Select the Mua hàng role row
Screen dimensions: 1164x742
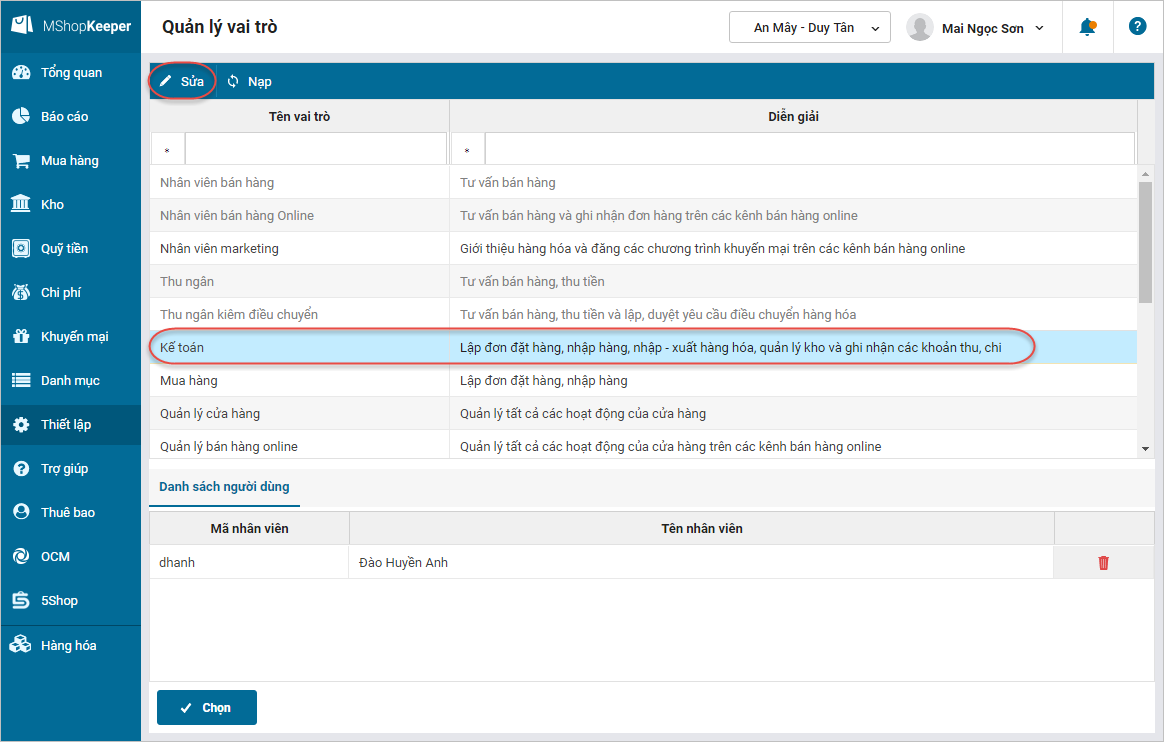[x=643, y=381]
